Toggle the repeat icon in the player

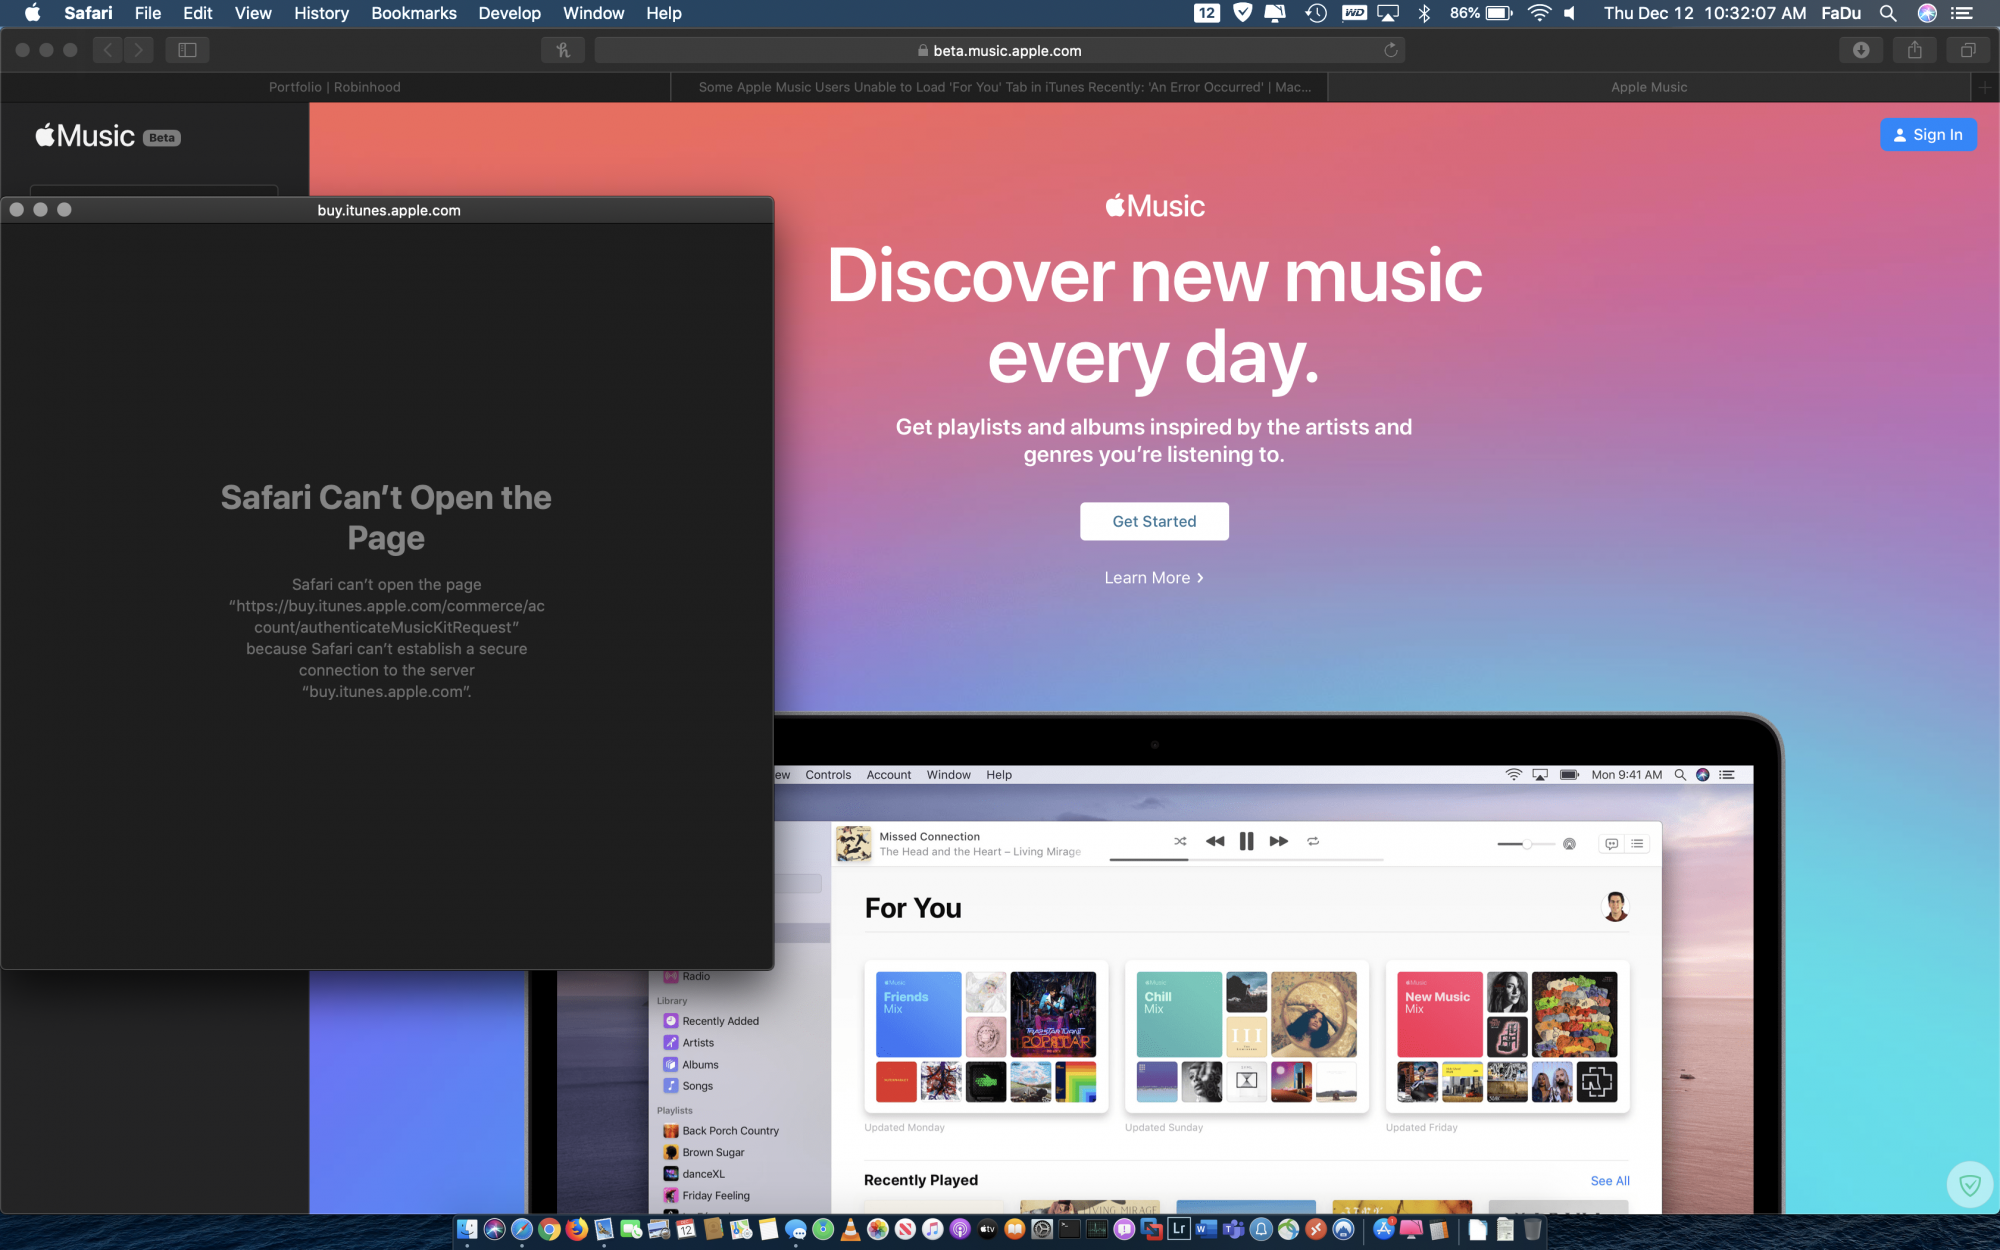tap(1313, 841)
